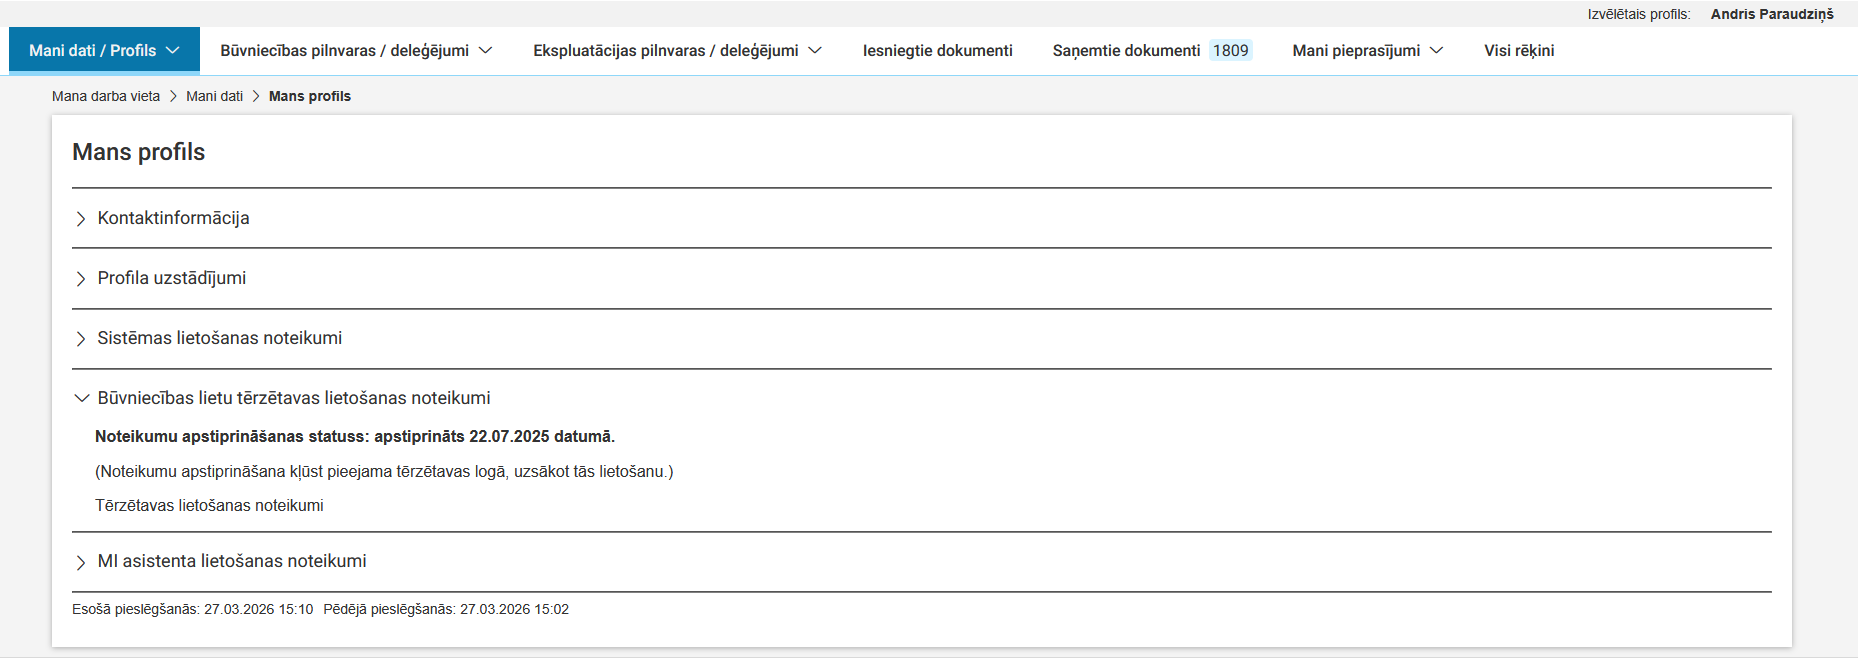Click the Mani dati breadcrumb link
This screenshot has width=1858, height=658.
click(x=214, y=97)
